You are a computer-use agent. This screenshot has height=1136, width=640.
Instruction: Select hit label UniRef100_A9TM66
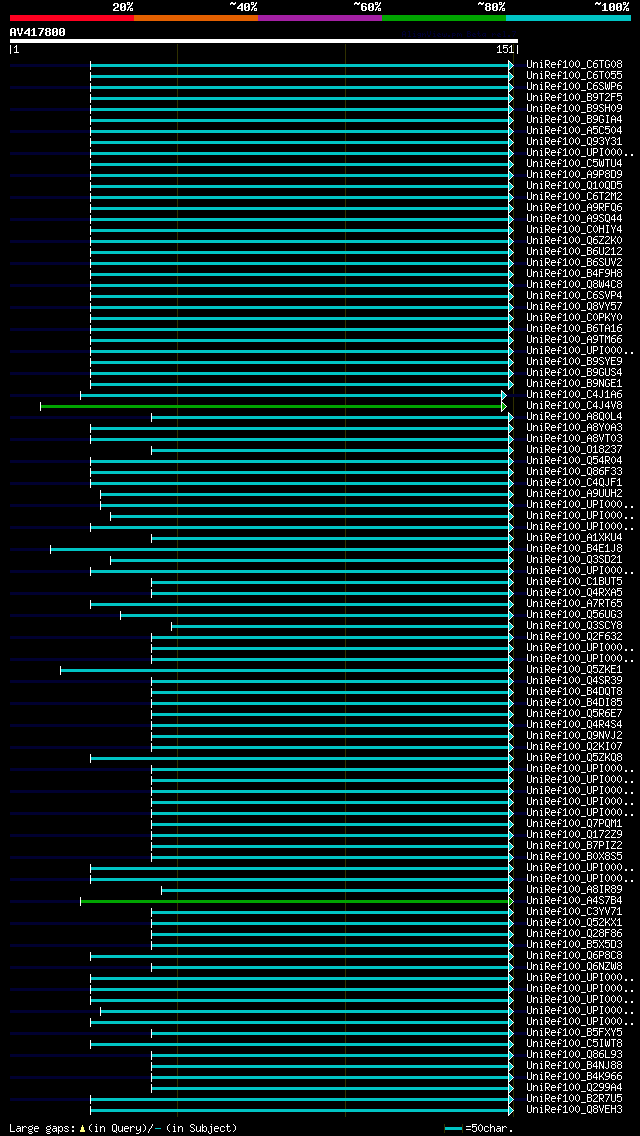click(x=574, y=340)
